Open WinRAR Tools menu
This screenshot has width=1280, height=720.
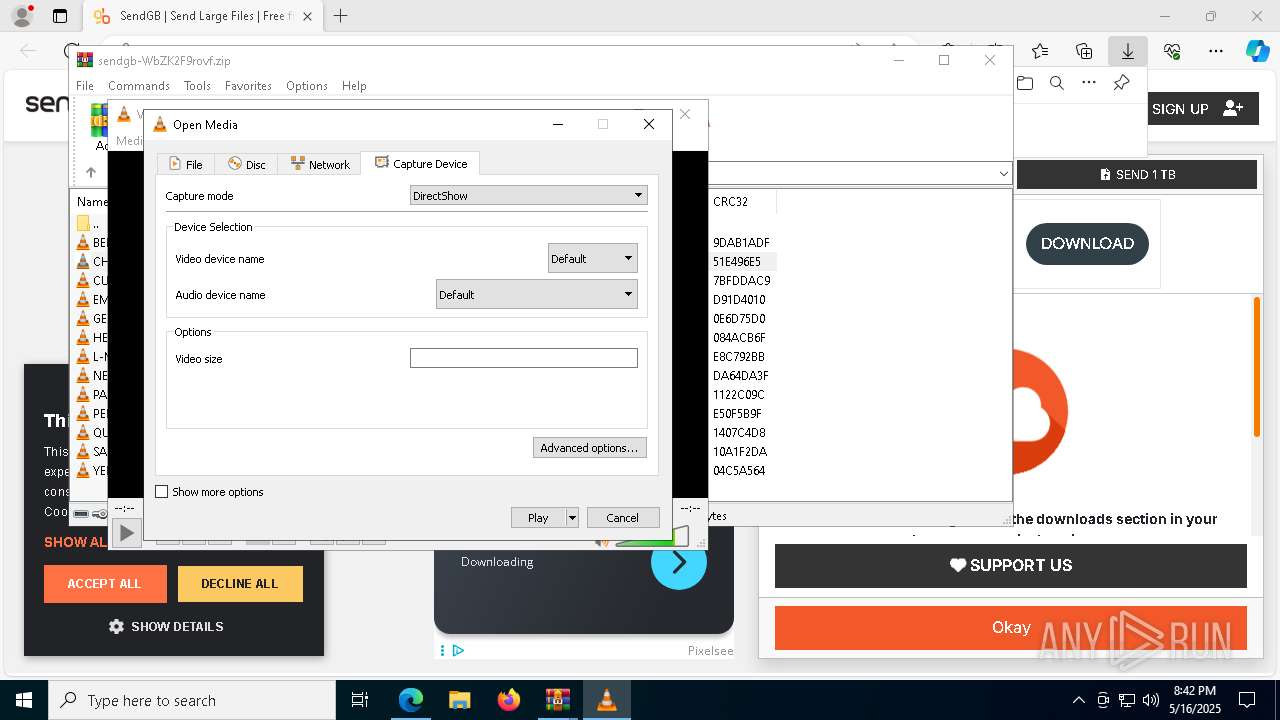(197, 86)
